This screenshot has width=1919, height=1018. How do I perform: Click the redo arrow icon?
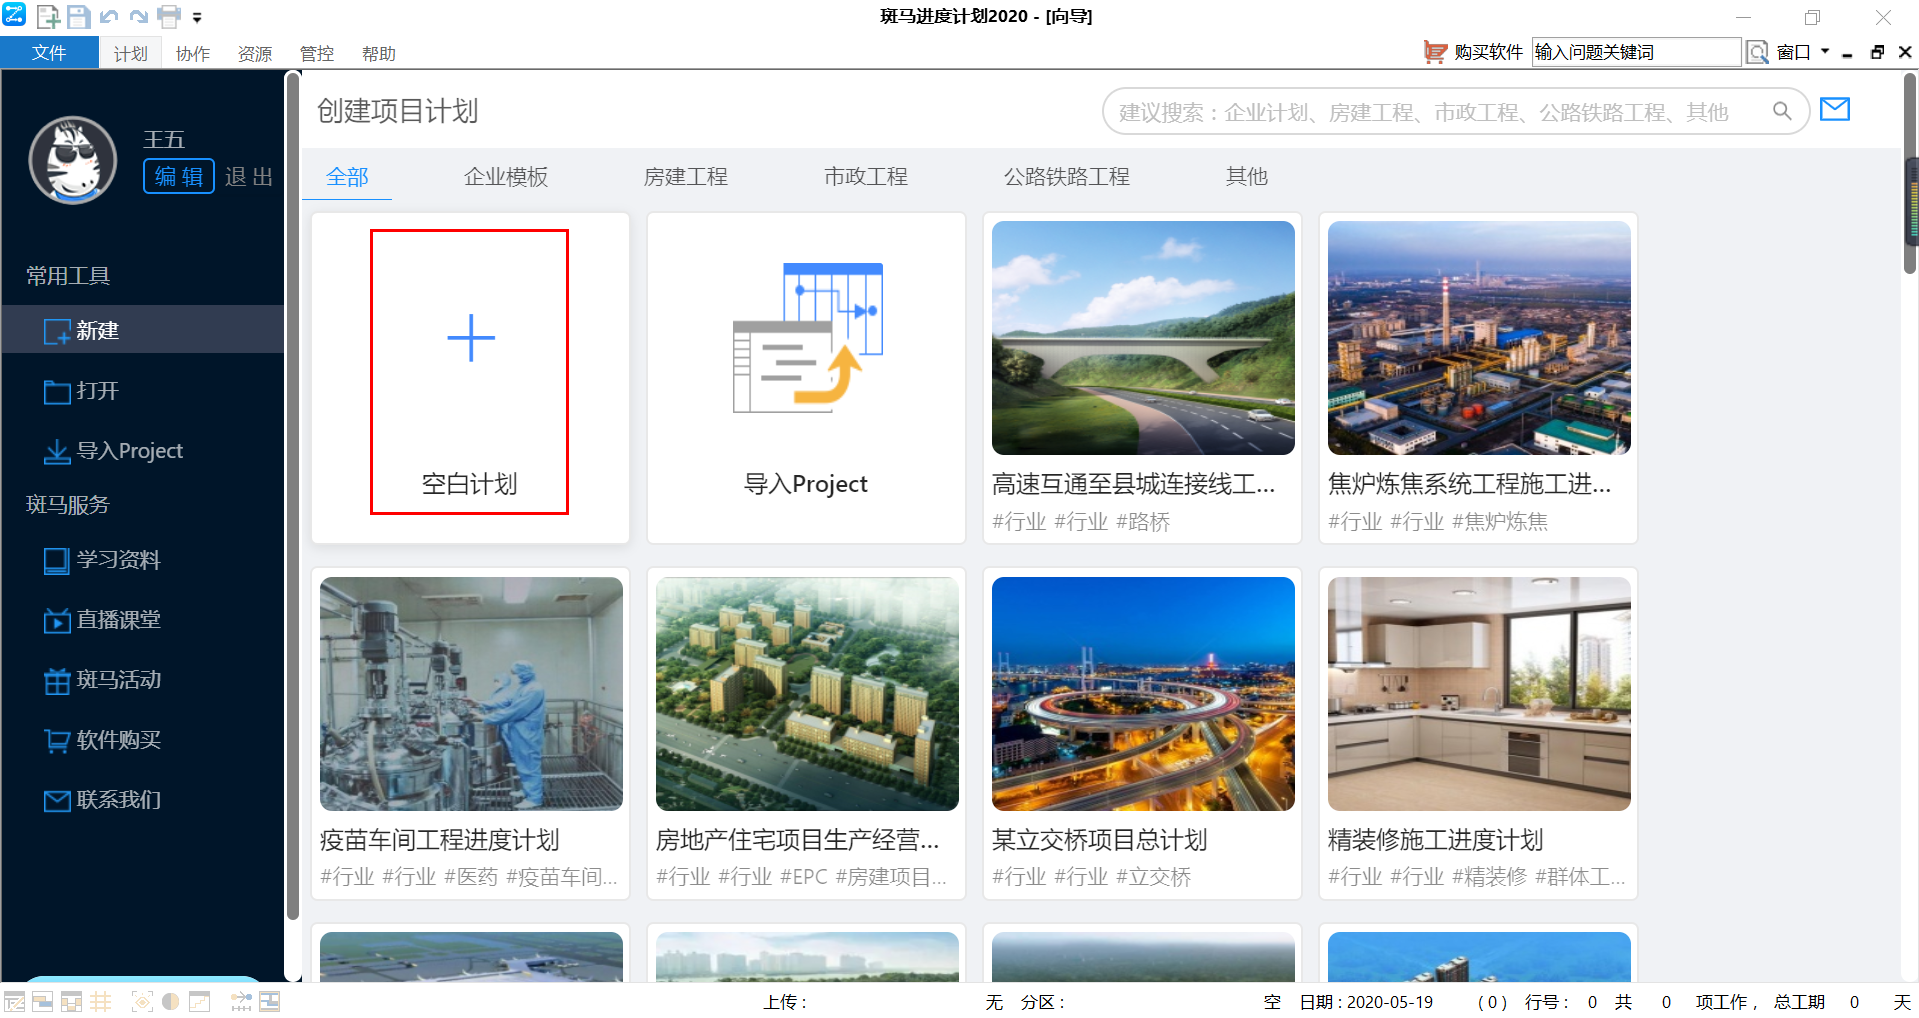coord(138,17)
